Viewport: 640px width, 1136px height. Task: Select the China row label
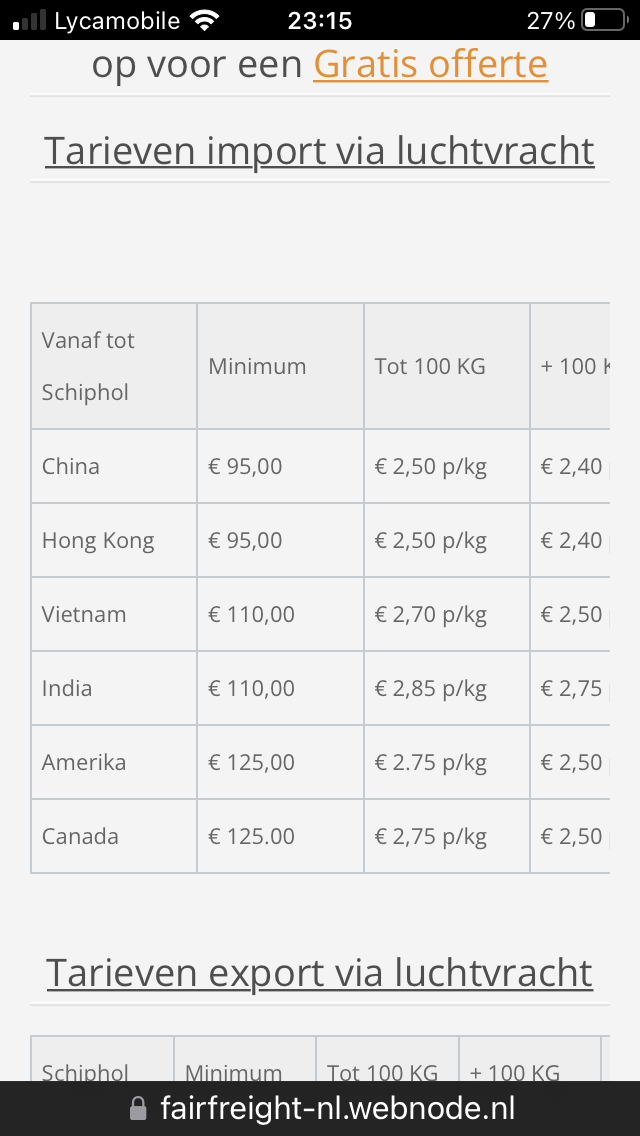tap(71, 466)
